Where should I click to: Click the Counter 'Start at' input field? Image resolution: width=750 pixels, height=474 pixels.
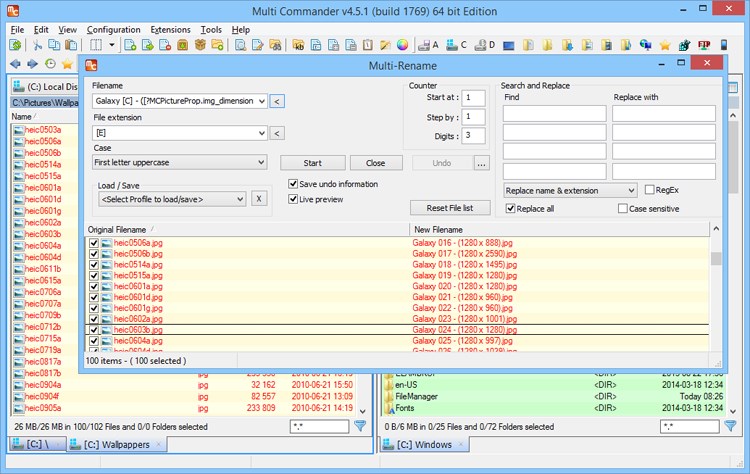point(474,98)
